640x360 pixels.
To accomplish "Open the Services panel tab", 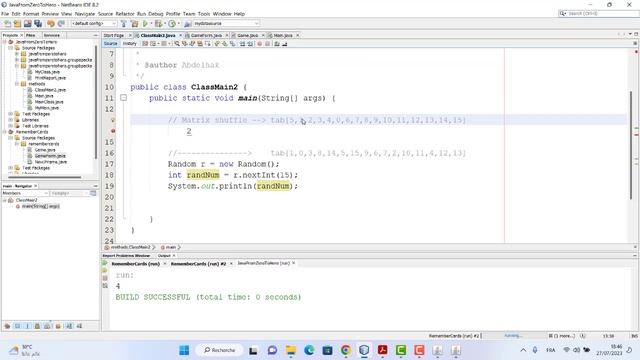I will [52, 36].
